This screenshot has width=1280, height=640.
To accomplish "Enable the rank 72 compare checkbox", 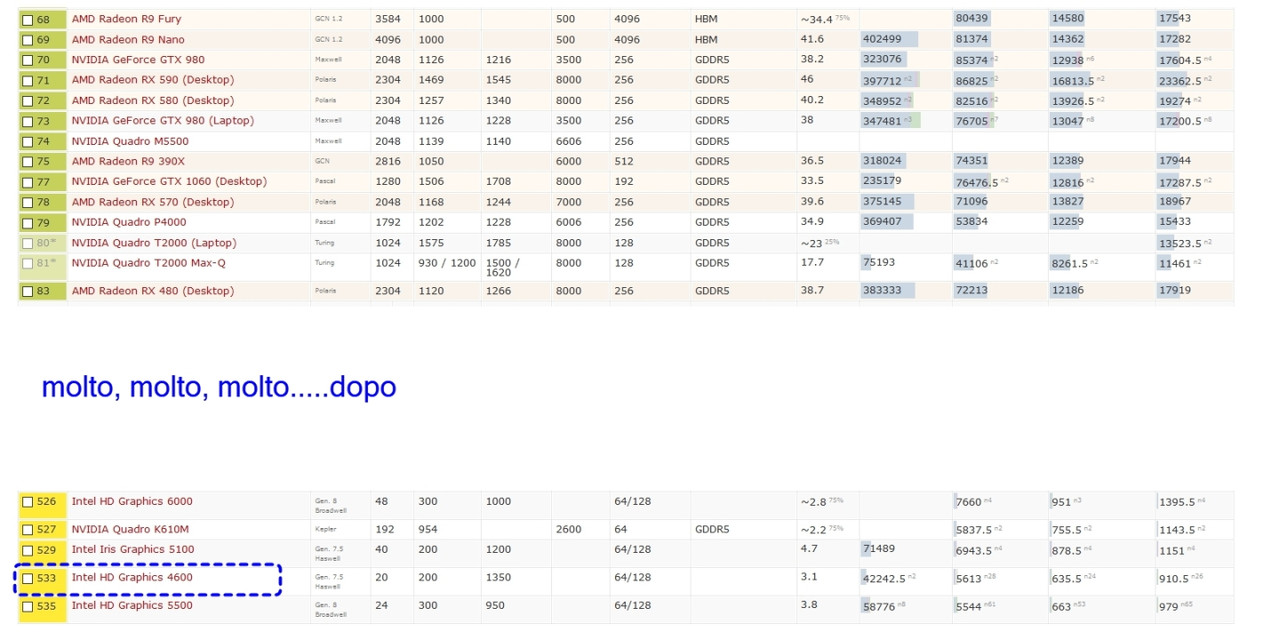I will [x=28, y=101].
